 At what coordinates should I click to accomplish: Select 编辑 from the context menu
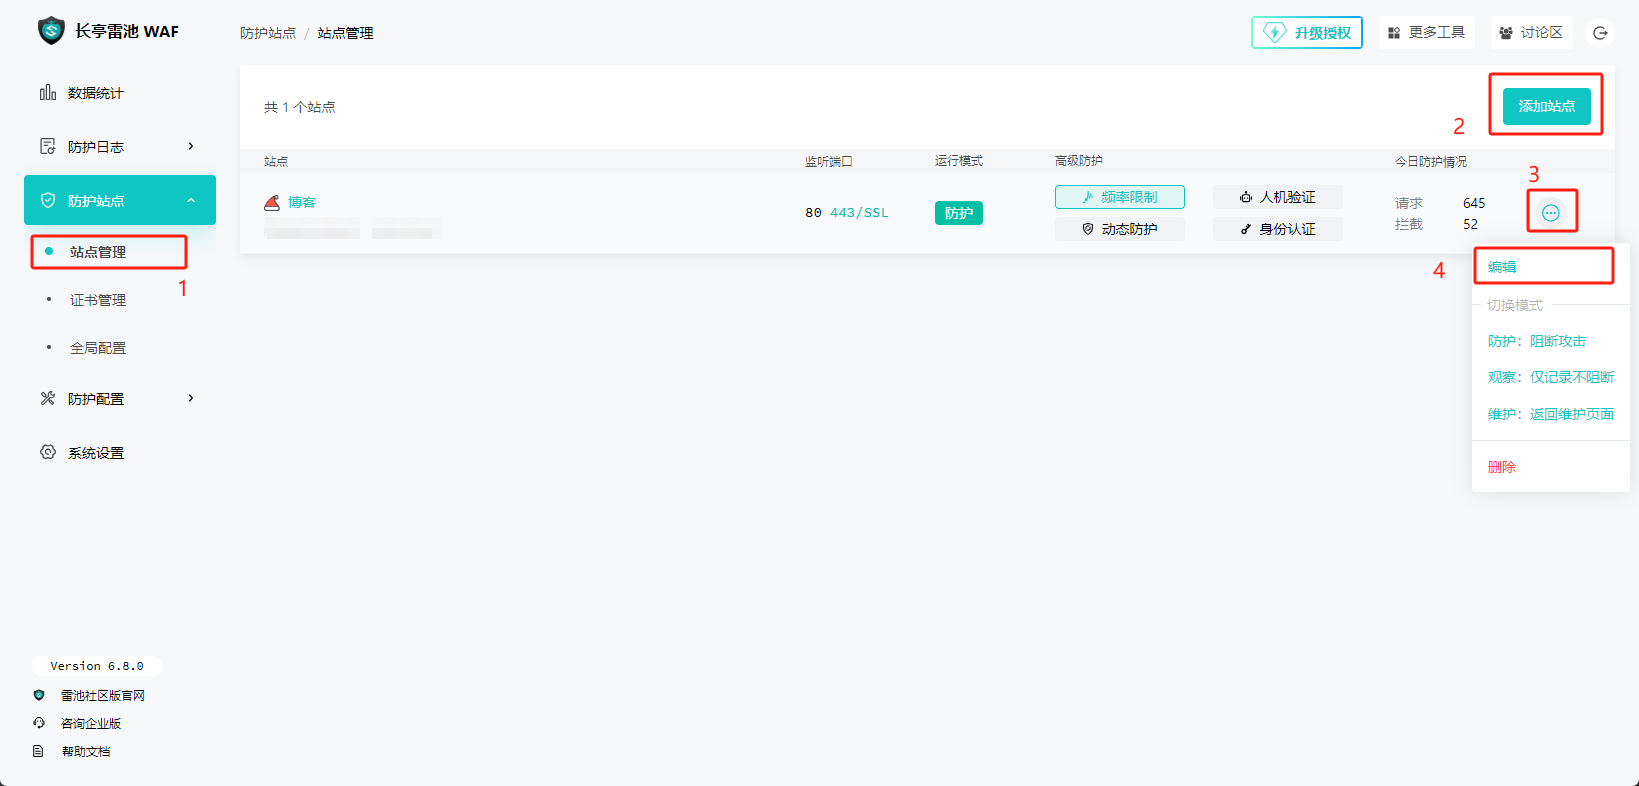tap(1502, 267)
